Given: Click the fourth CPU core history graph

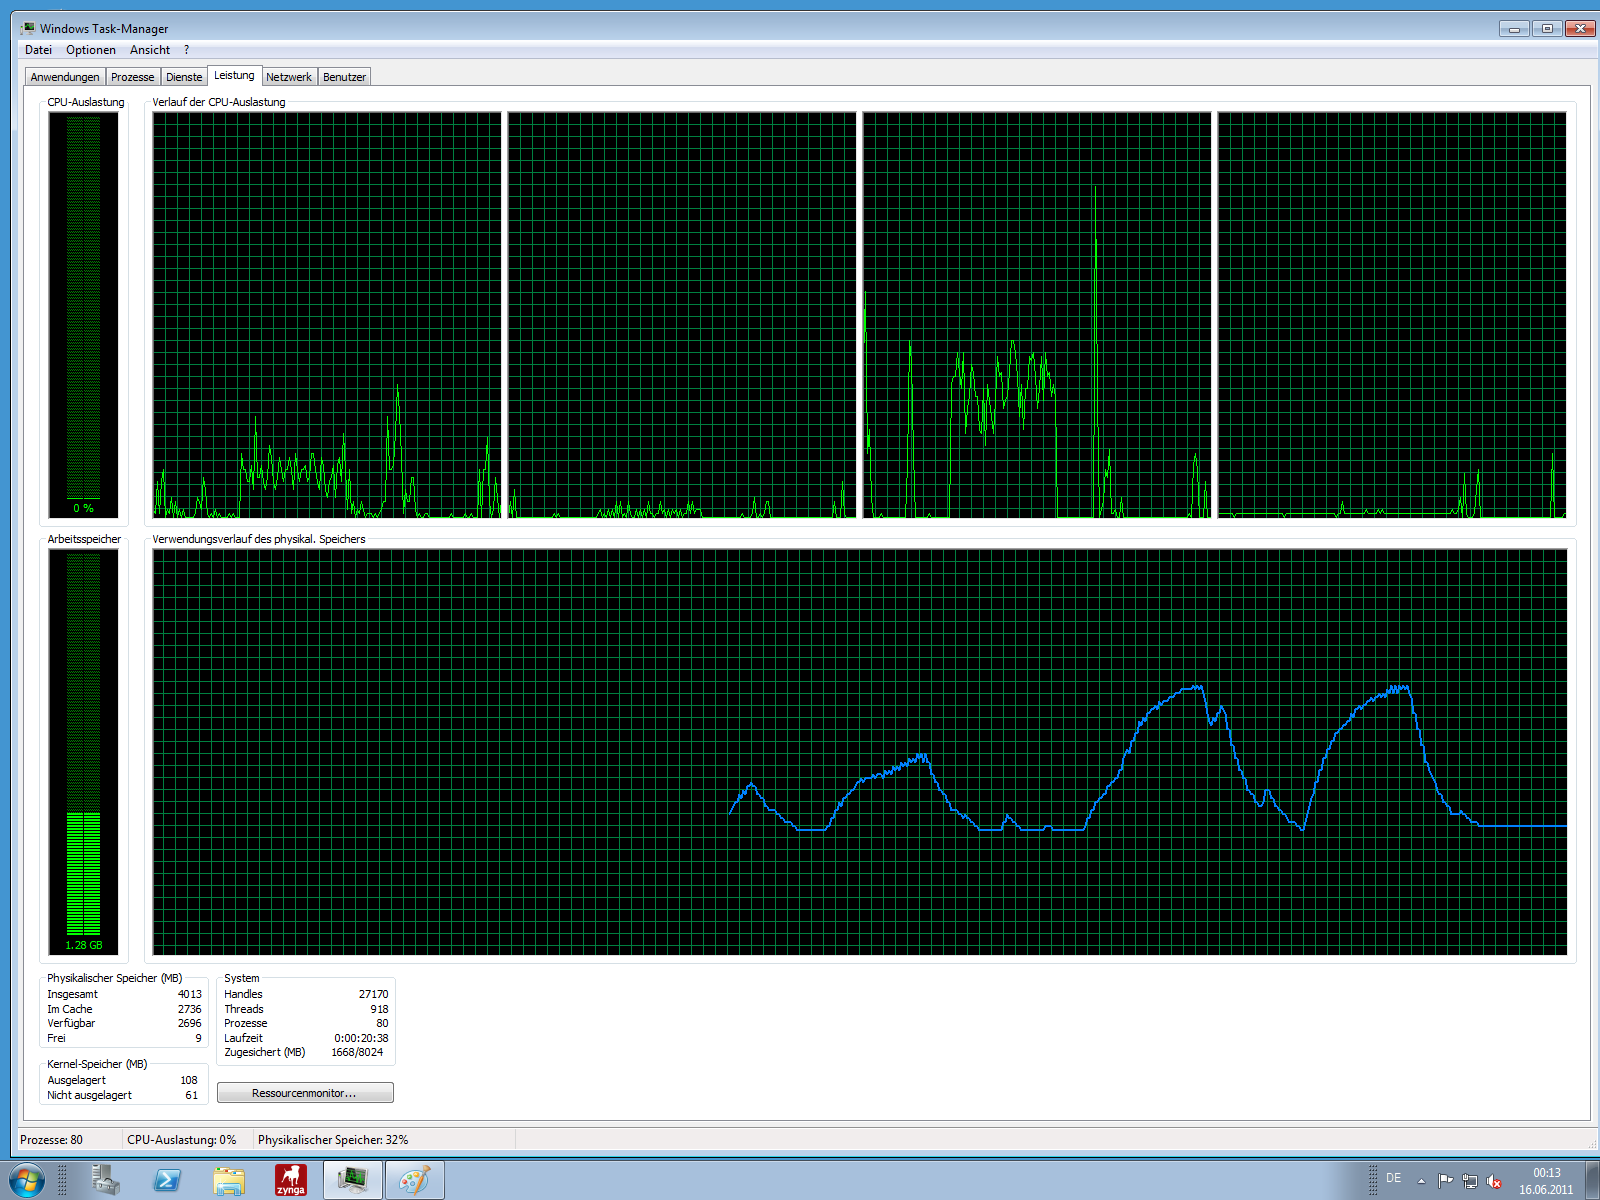Looking at the screenshot, I should tap(1392, 315).
